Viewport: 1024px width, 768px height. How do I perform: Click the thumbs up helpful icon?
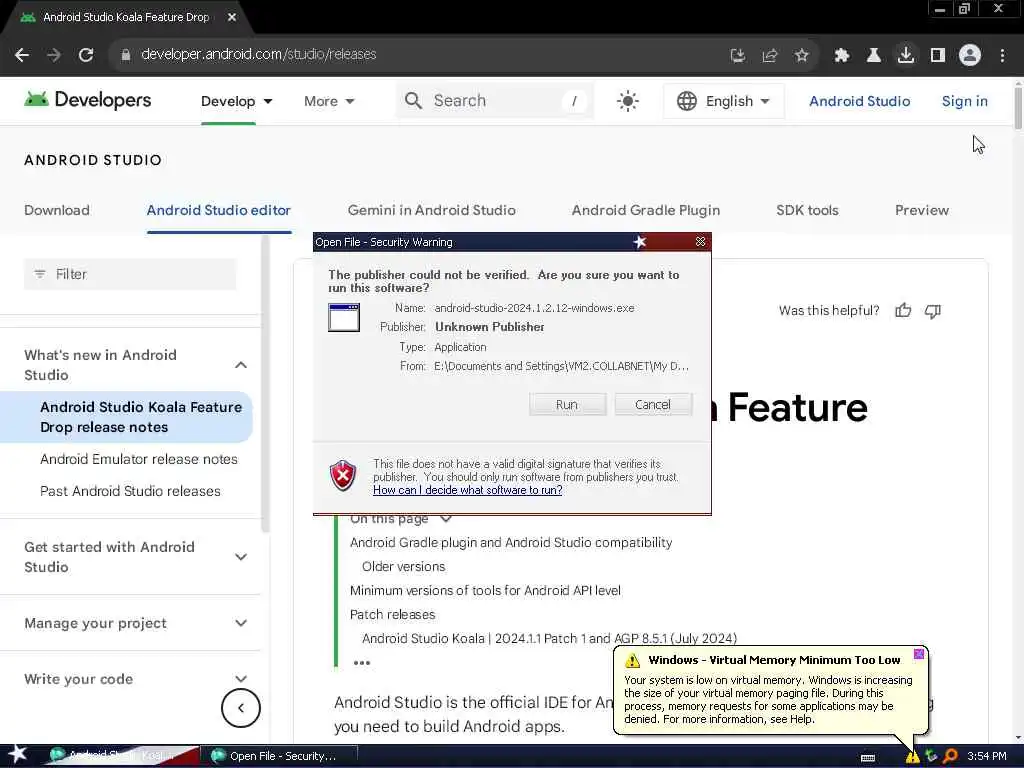click(x=903, y=311)
